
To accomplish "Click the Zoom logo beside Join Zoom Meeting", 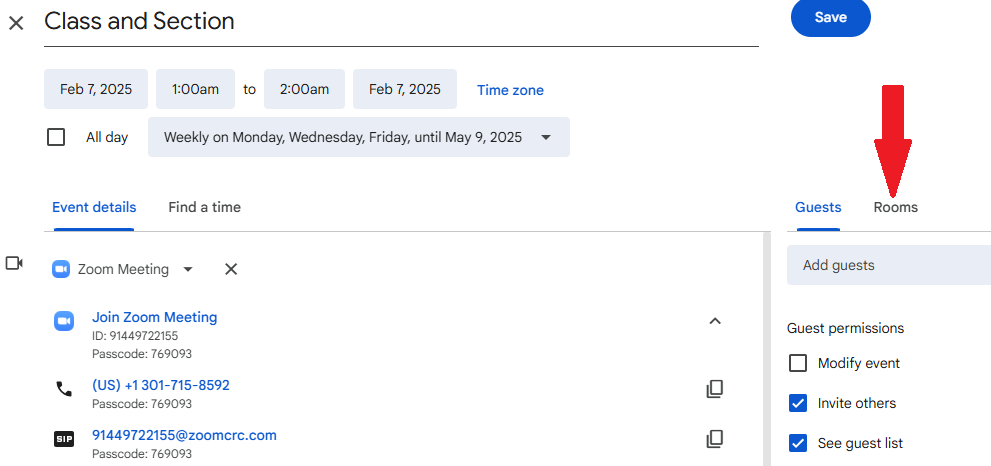I will [64, 321].
